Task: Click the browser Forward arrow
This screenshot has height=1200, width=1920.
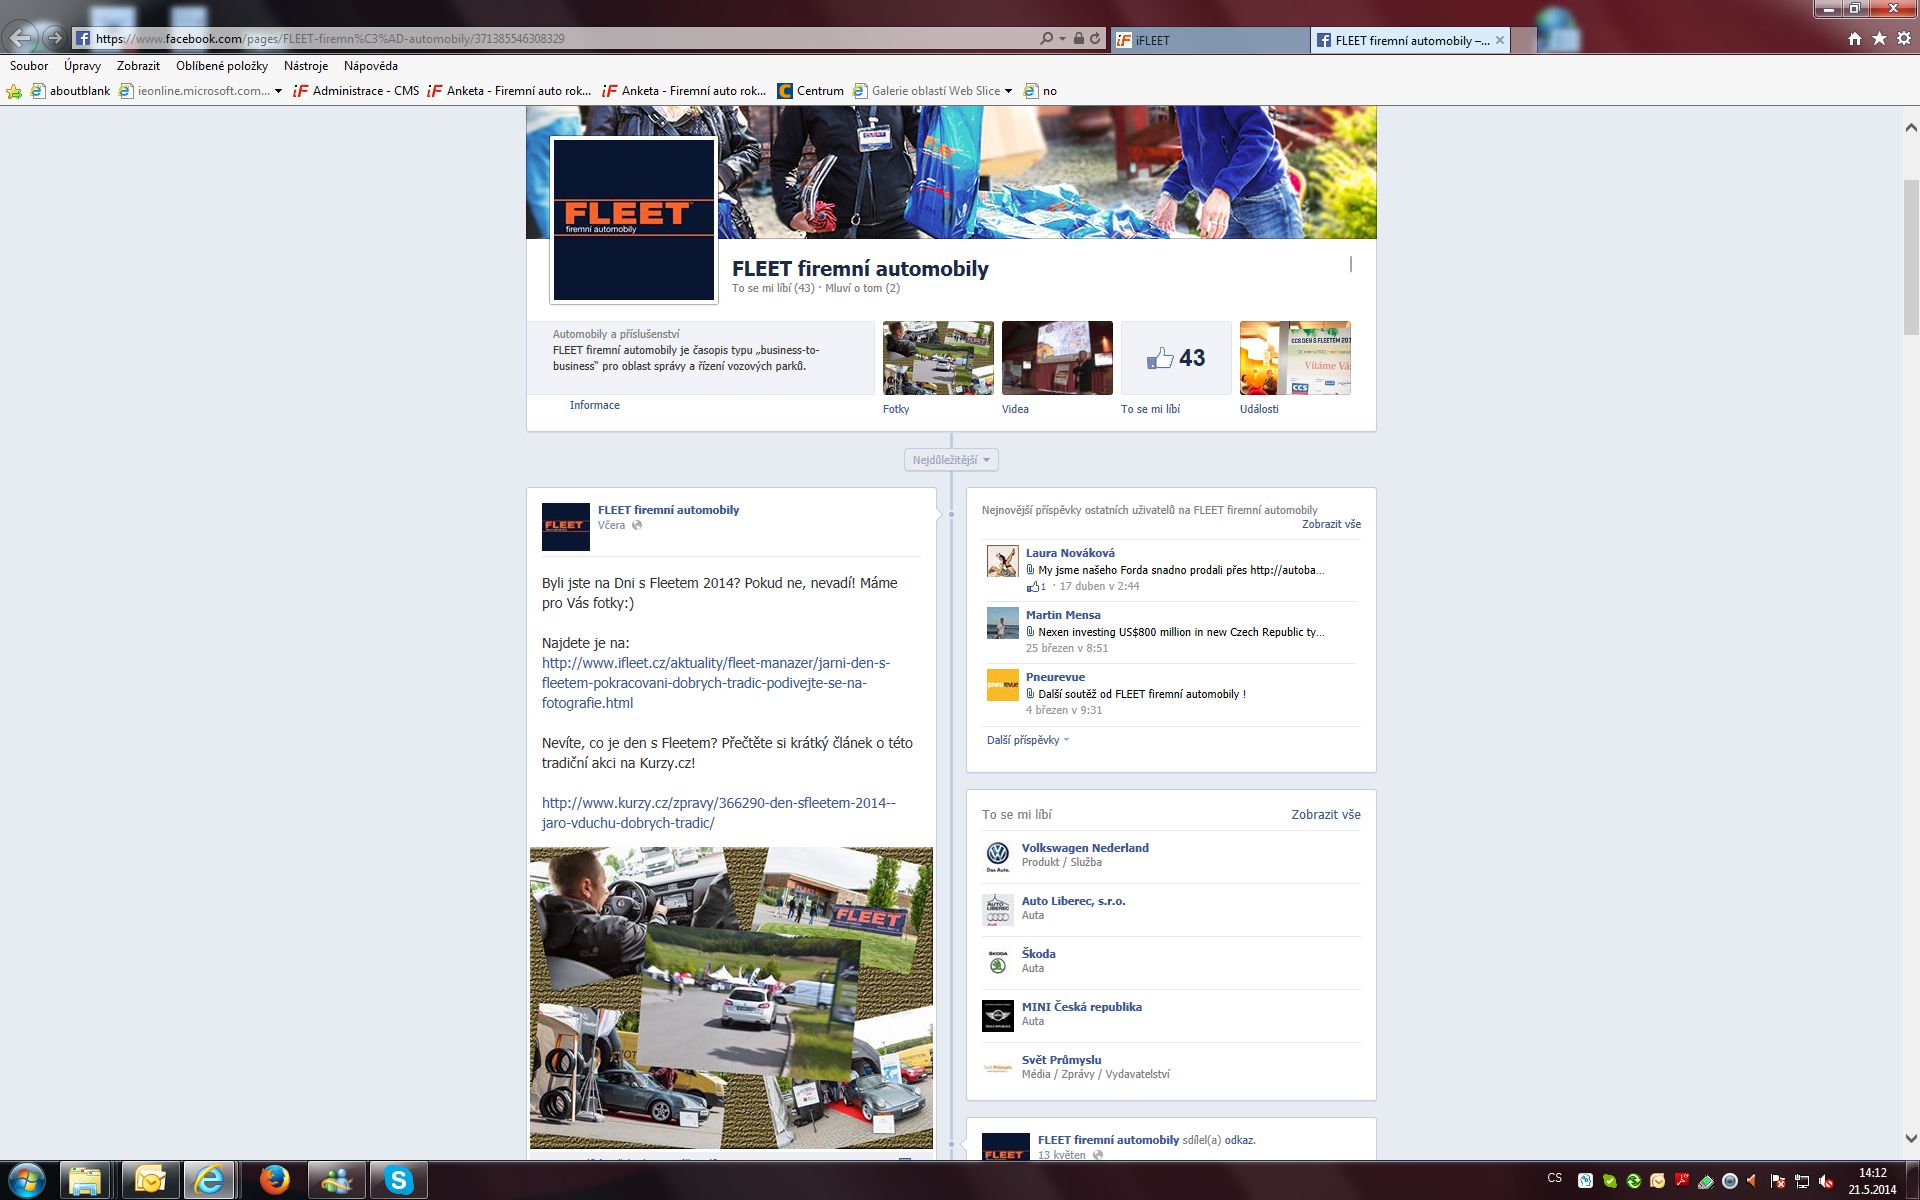Action: [55, 39]
